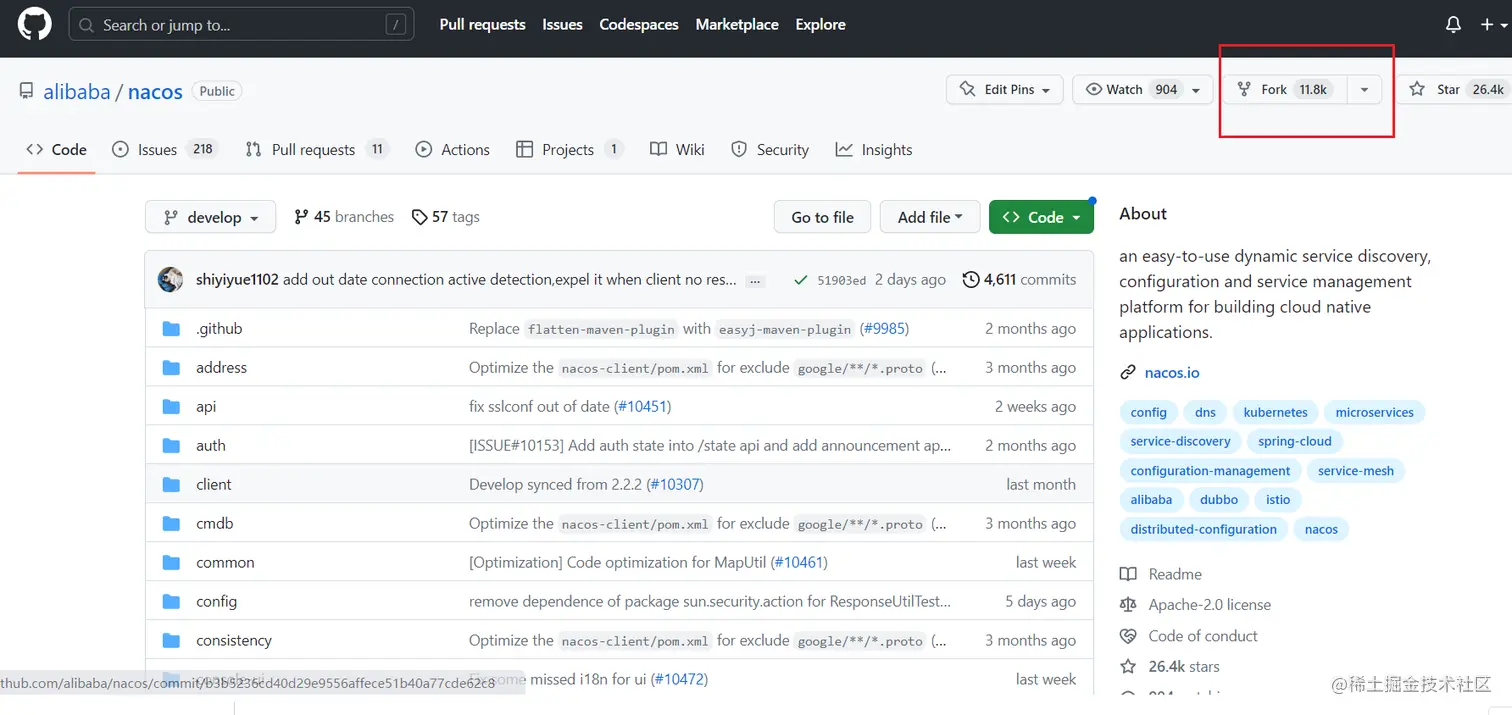Click the dubbo topic tag
This screenshot has width=1512, height=715.
[x=1219, y=499]
